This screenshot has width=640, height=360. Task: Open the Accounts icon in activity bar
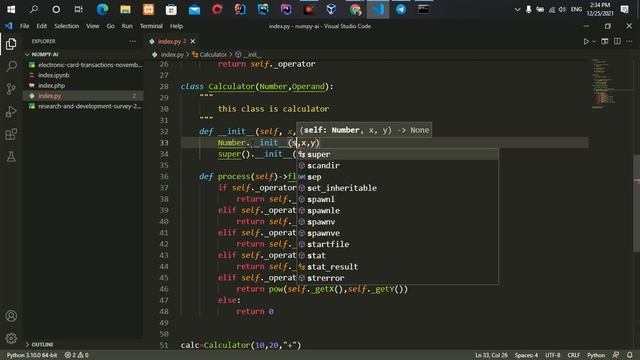point(11,316)
